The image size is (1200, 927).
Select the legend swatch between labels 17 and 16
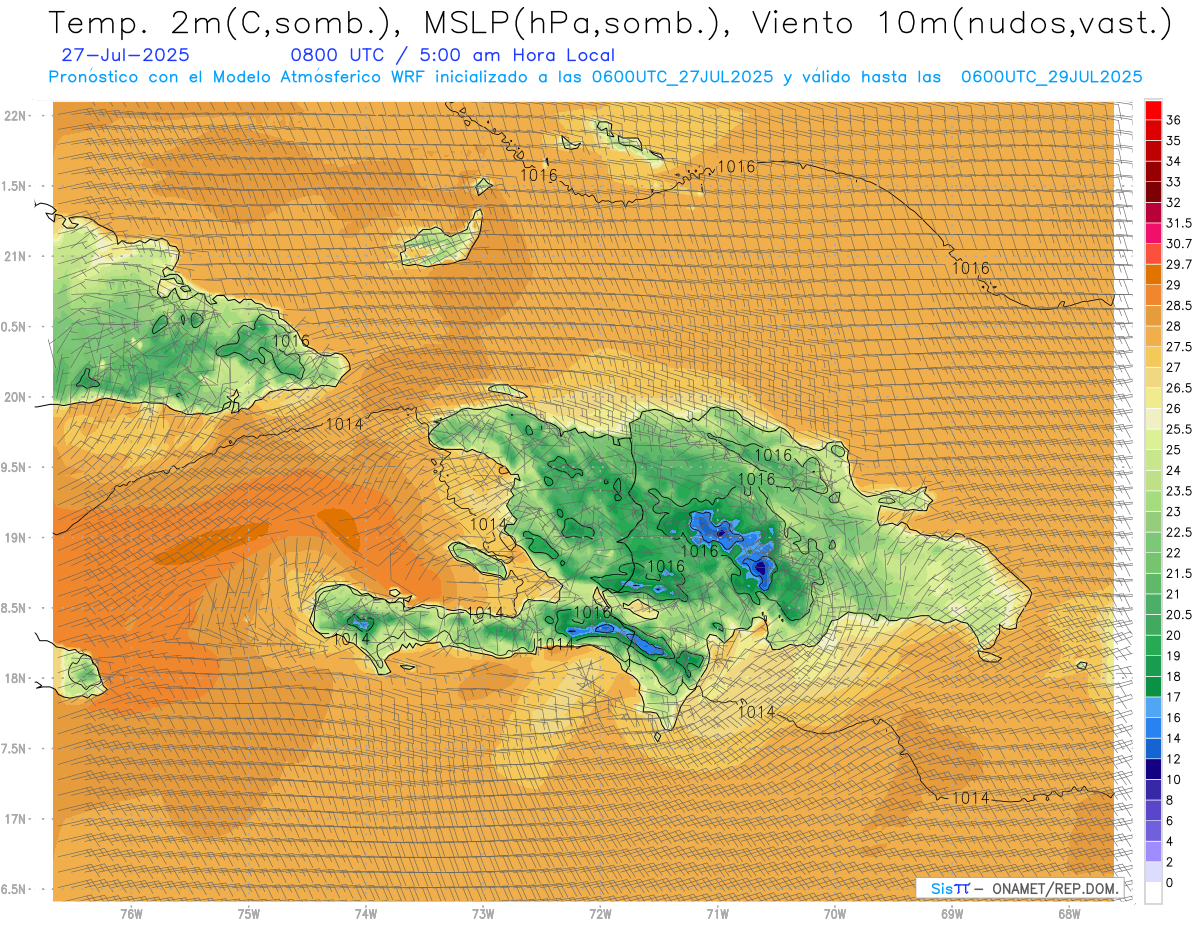1153,707
